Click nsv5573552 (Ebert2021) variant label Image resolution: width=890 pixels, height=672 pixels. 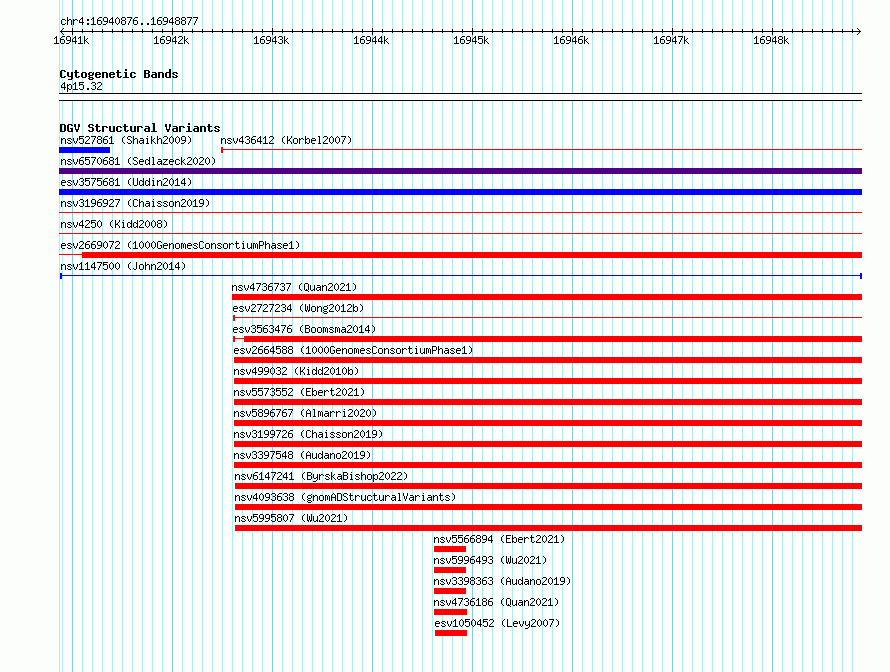click(299, 392)
